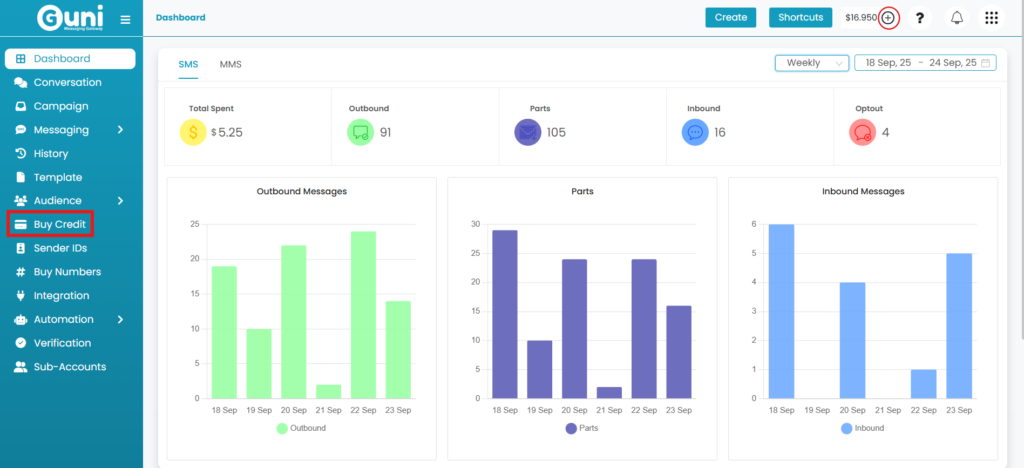Click the add credit plus icon
The image size is (1024, 468).
[x=888, y=18]
